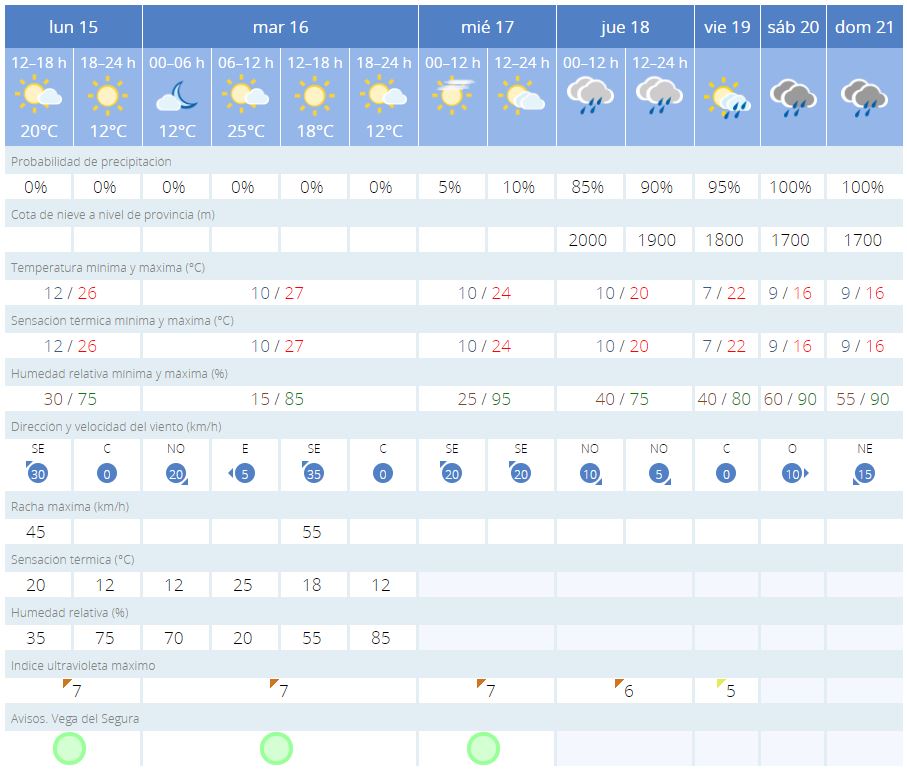Click the 100% precipitation value for Saturday

click(x=793, y=187)
